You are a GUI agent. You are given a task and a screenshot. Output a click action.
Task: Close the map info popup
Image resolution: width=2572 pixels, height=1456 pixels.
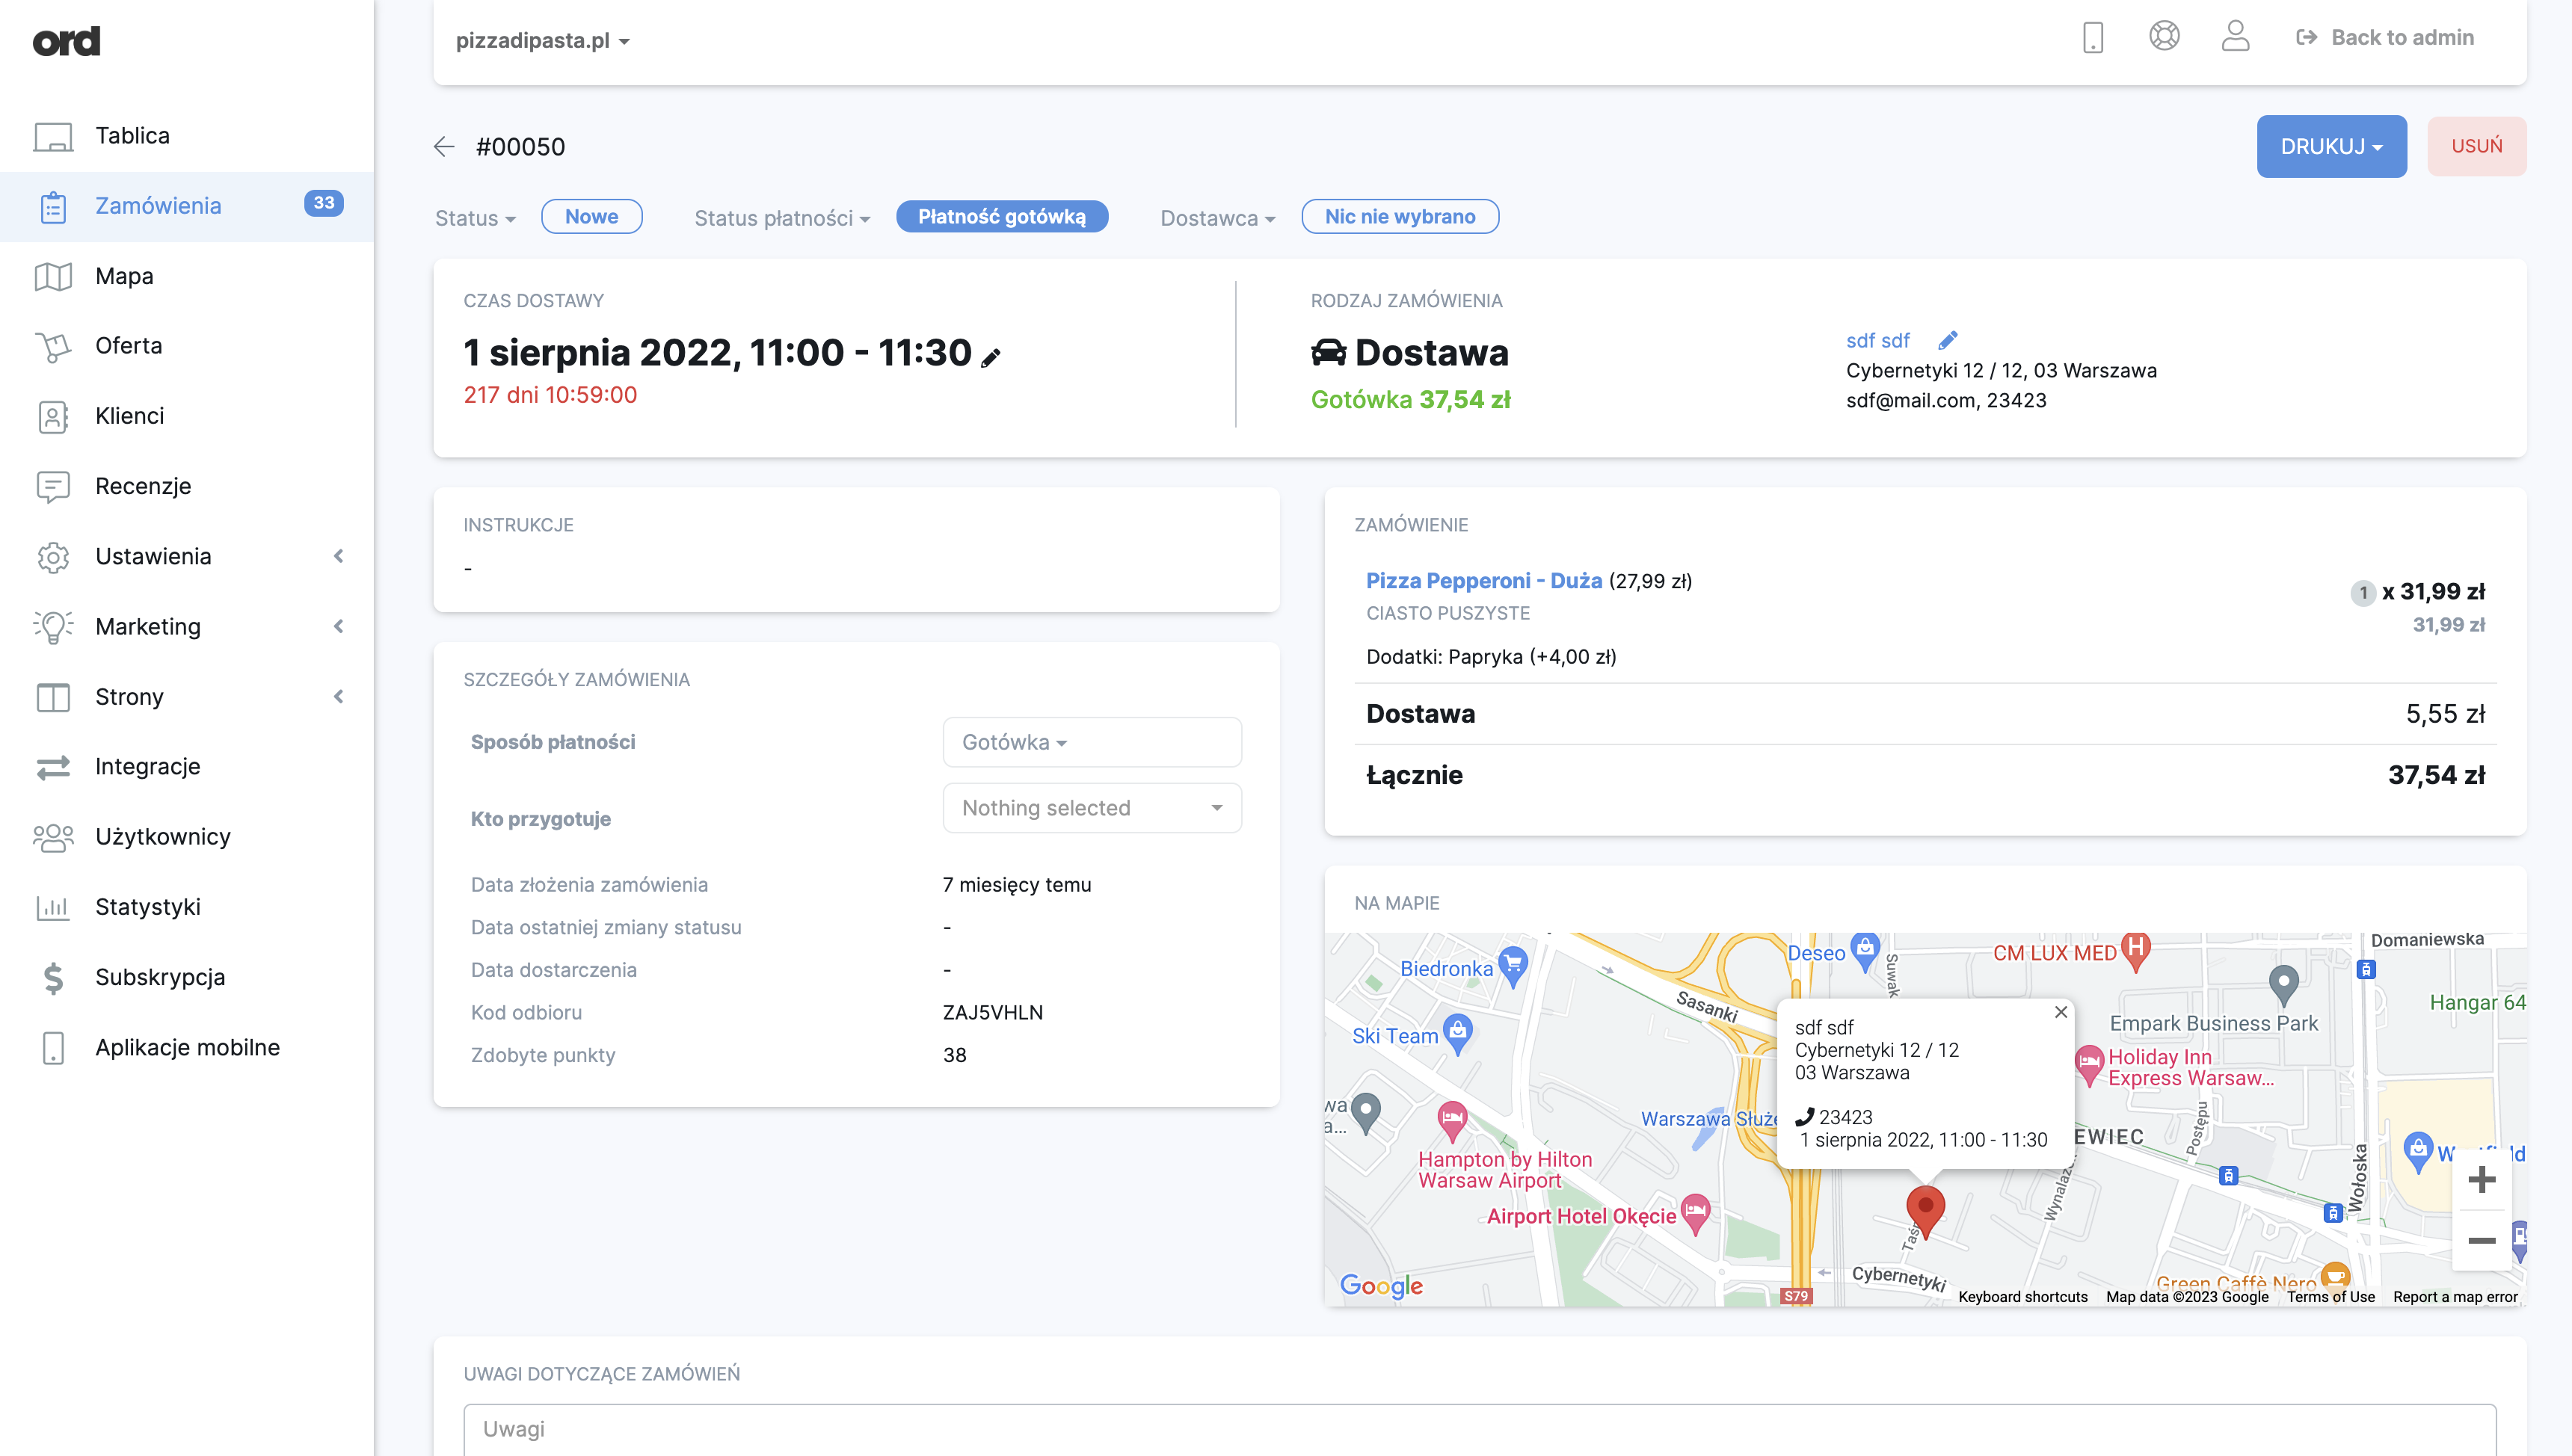2061,1012
